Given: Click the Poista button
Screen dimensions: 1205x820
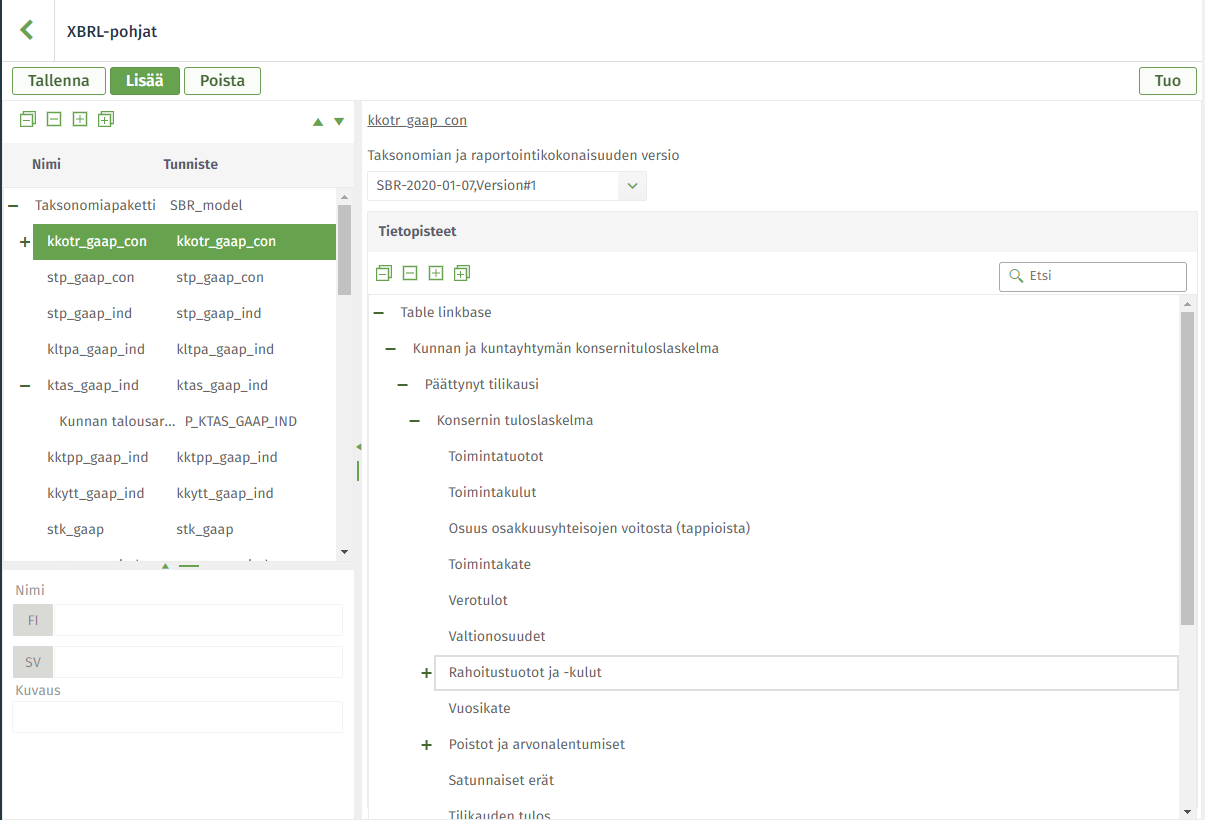Looking at the screenshot, I should 222,81.
